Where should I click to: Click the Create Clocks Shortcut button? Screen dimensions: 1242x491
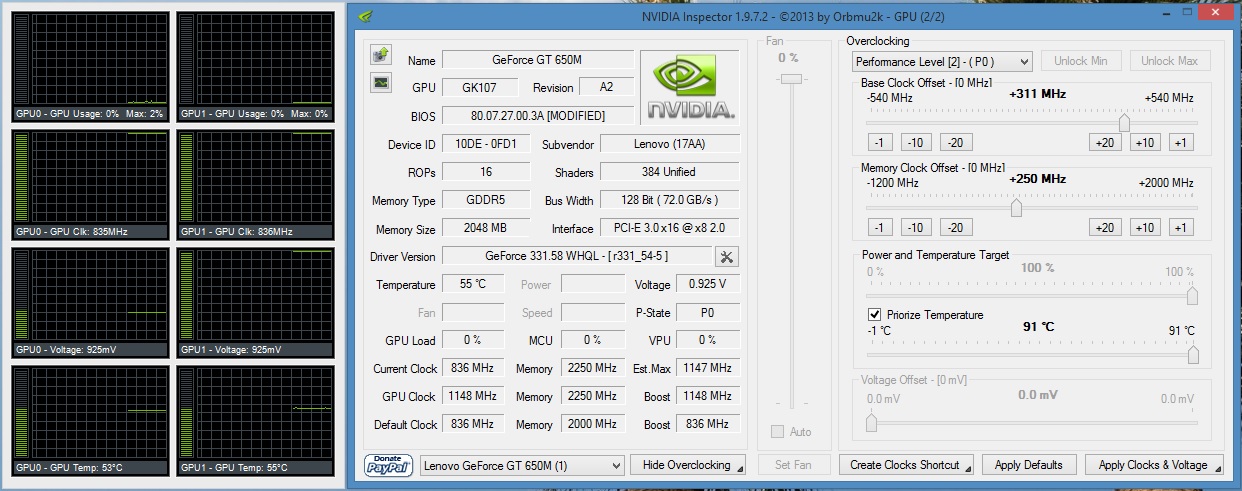pyautogui.click(x=908, y=465)
